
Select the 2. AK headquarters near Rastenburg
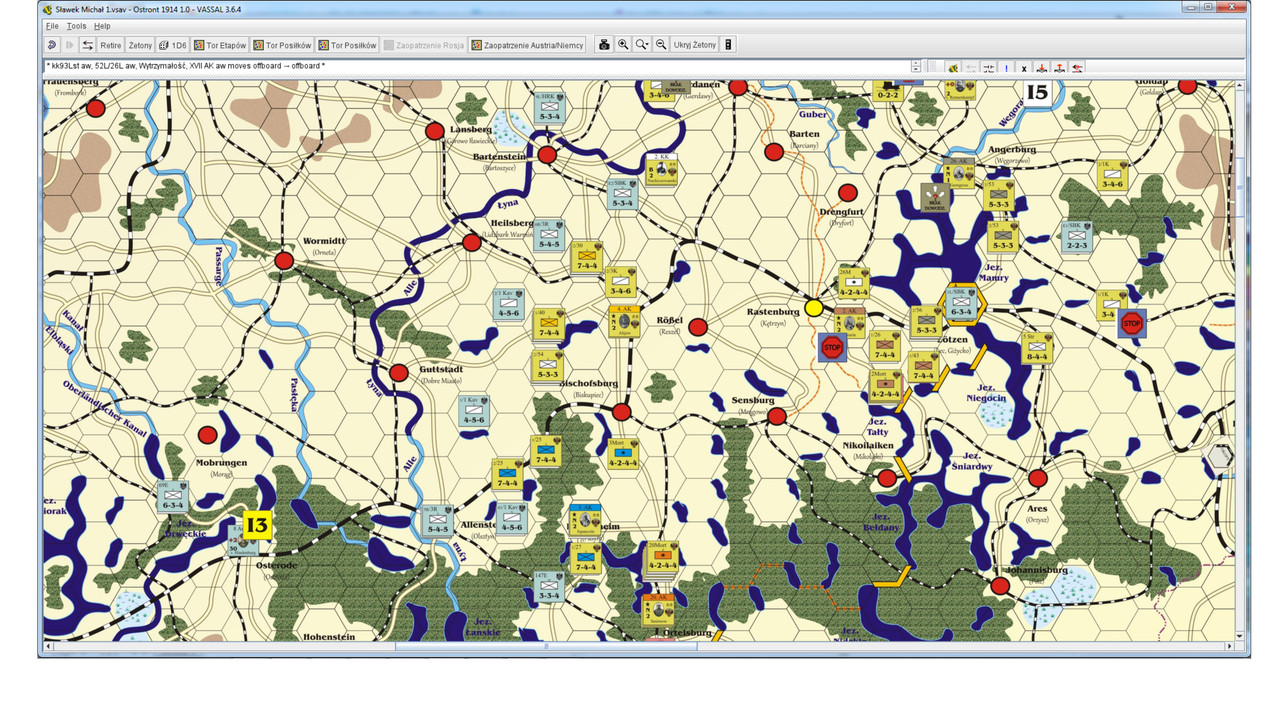850,322
